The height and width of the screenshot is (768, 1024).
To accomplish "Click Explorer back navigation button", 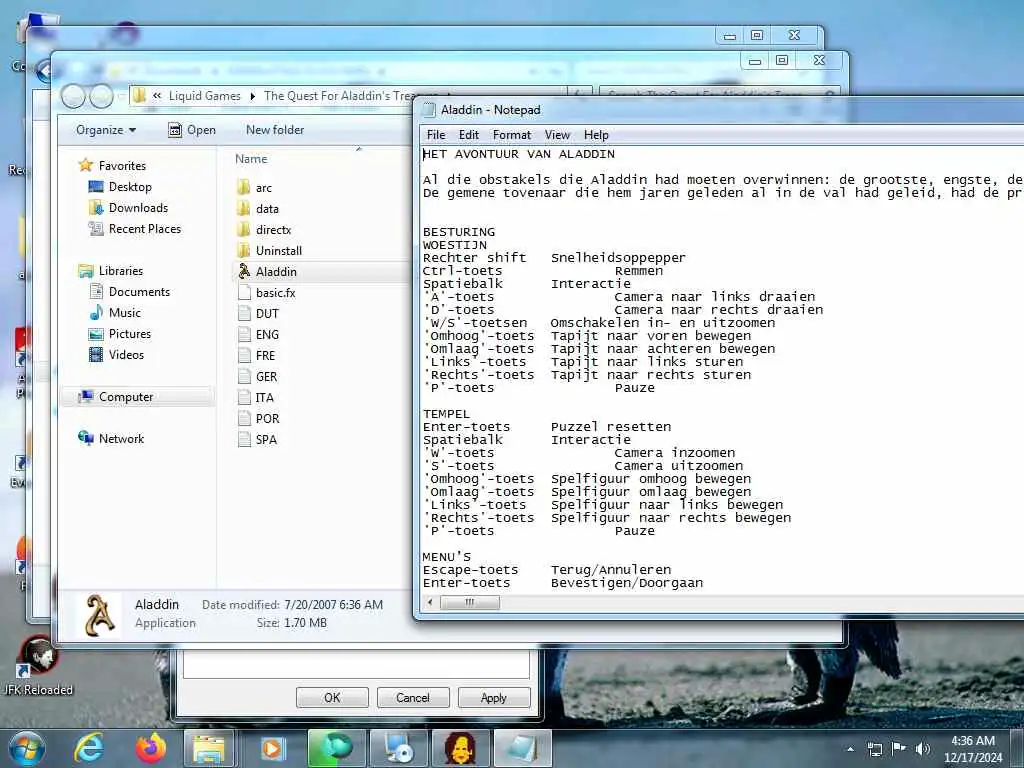I will tap(73, 97).
